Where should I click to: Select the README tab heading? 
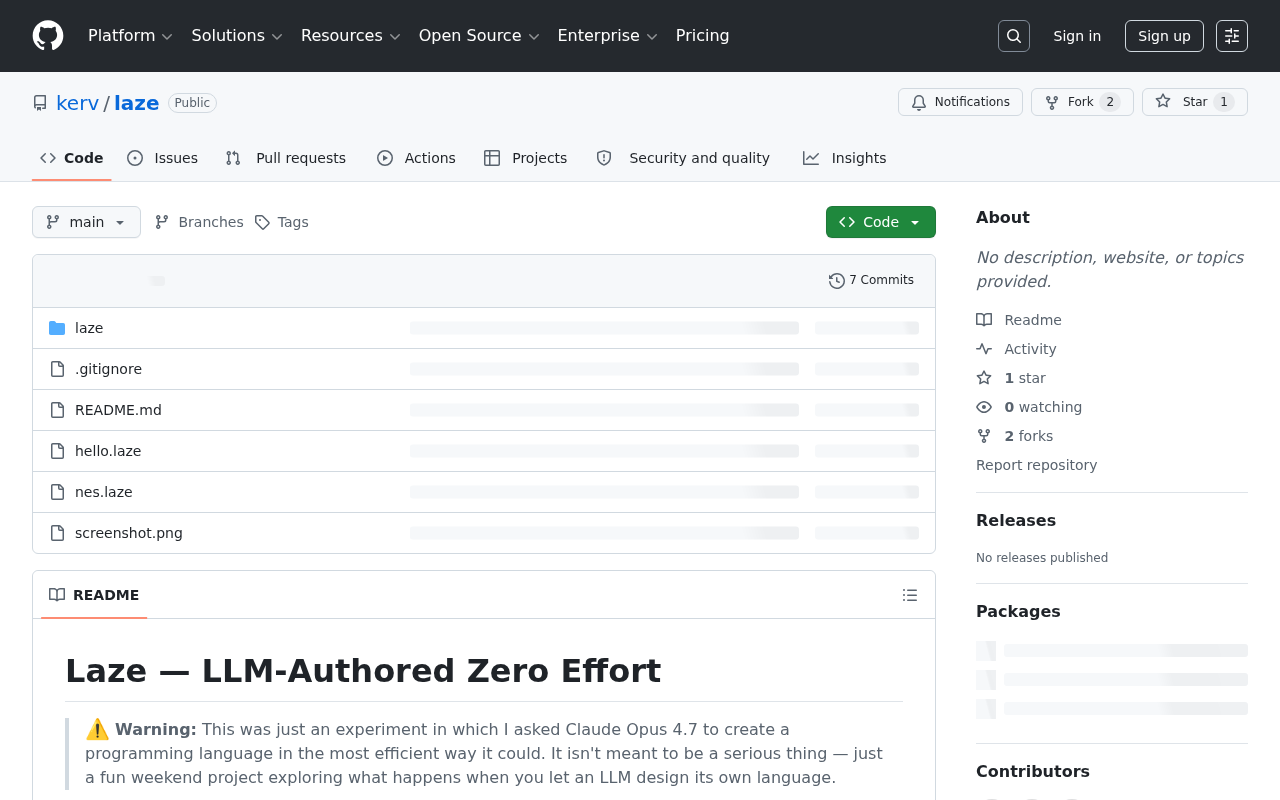94,595
